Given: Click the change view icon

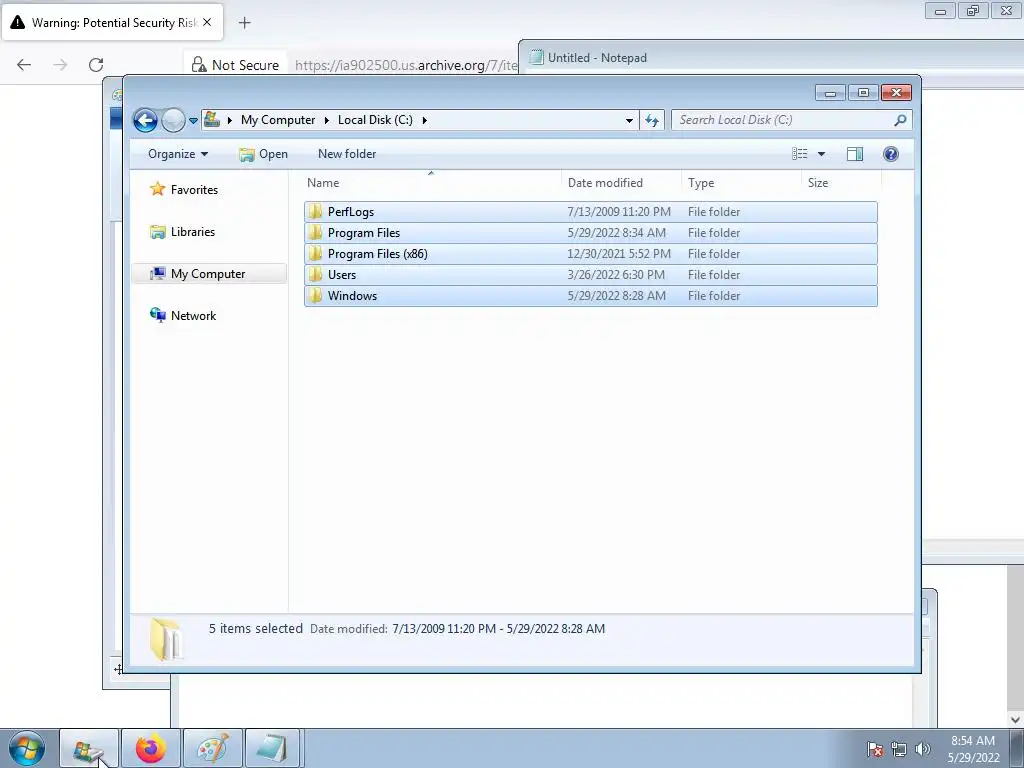Looking at the screenshot, I should point(800,154).
